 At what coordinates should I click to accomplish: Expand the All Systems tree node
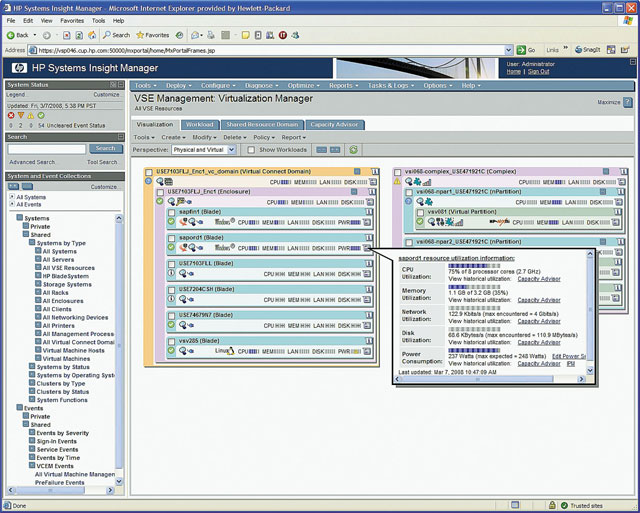click(x=12, y=197)
